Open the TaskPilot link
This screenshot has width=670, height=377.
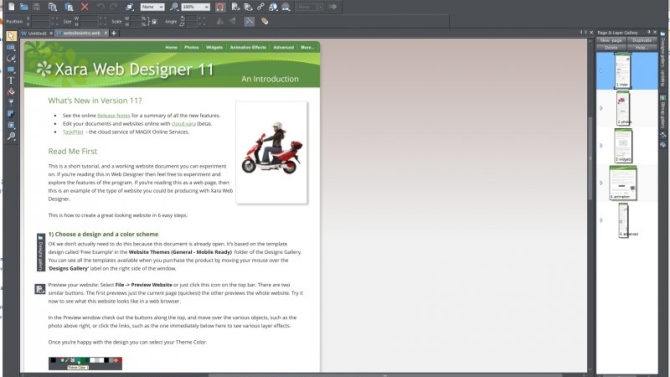(x=73, y=132)
